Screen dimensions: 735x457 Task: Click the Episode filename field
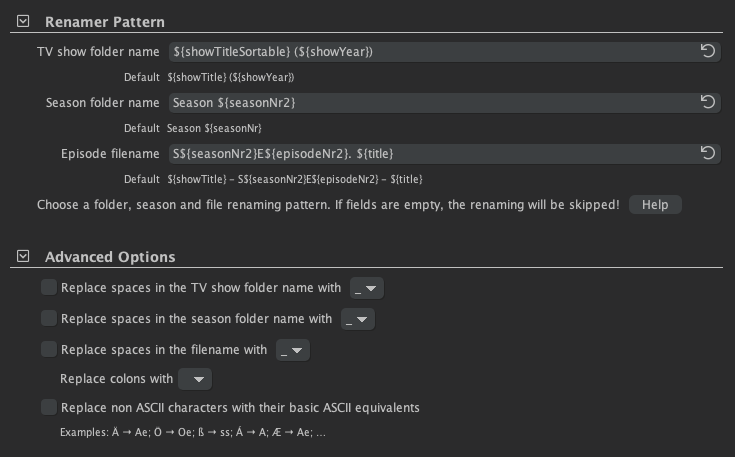point(430,153)
